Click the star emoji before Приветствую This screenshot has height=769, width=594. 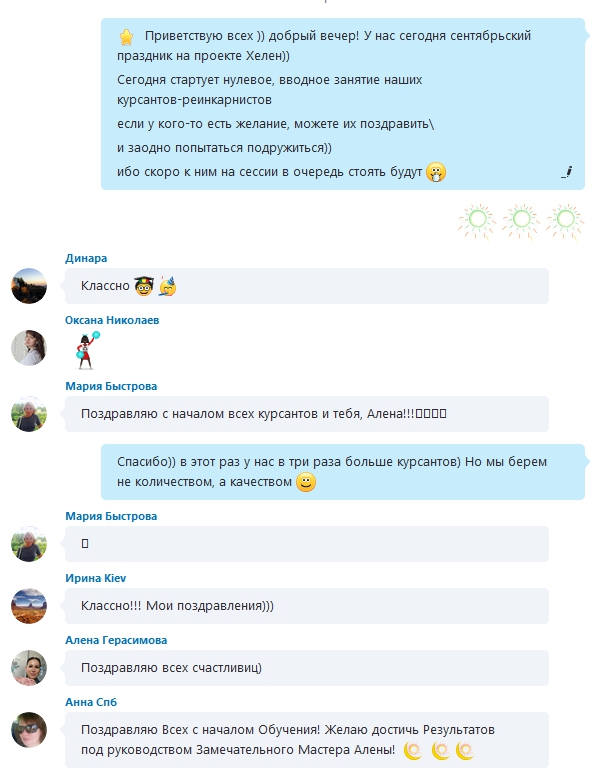[x=127, y=37]
